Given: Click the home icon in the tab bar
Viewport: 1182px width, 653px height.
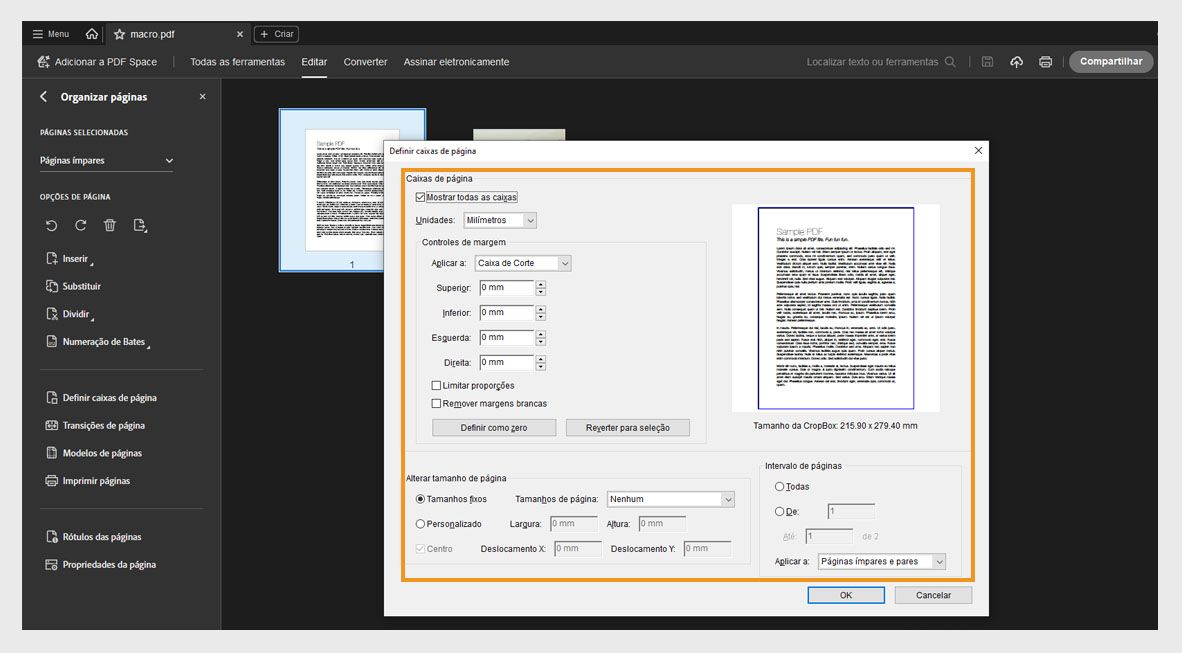Looking at the screenshot, I should [x=92, y=34].
